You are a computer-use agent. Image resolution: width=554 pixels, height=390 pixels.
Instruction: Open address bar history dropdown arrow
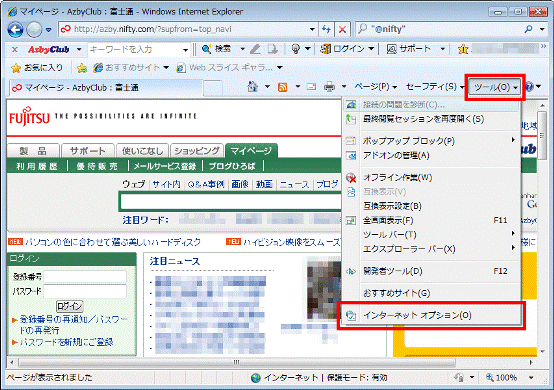[x=312, y=30]
